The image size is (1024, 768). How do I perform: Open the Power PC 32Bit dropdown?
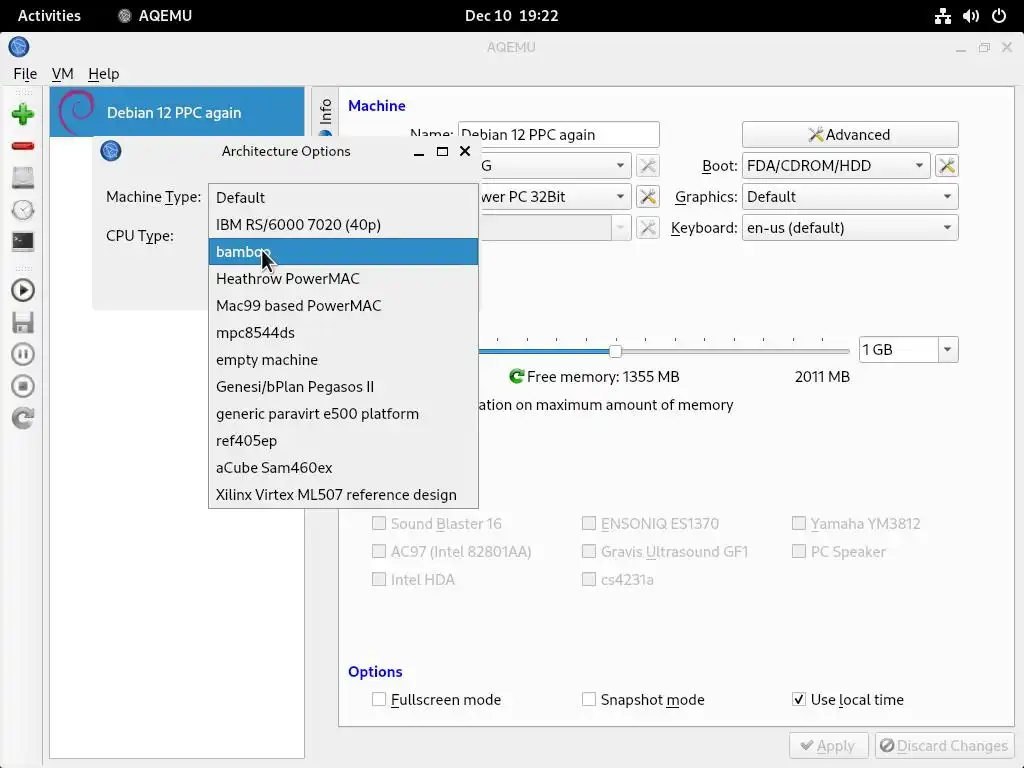(554, 197)
